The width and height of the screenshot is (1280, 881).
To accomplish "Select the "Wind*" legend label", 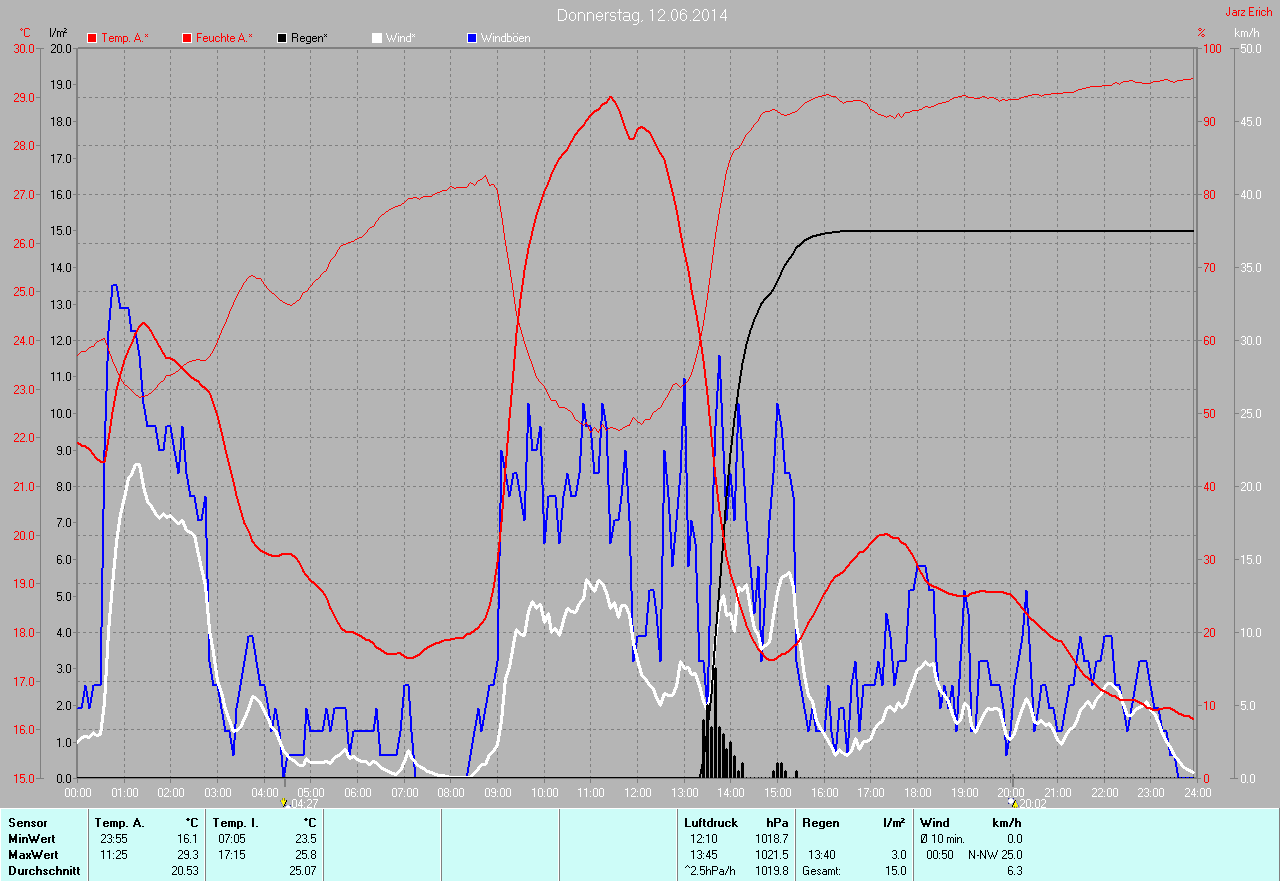I will point(401,38).
